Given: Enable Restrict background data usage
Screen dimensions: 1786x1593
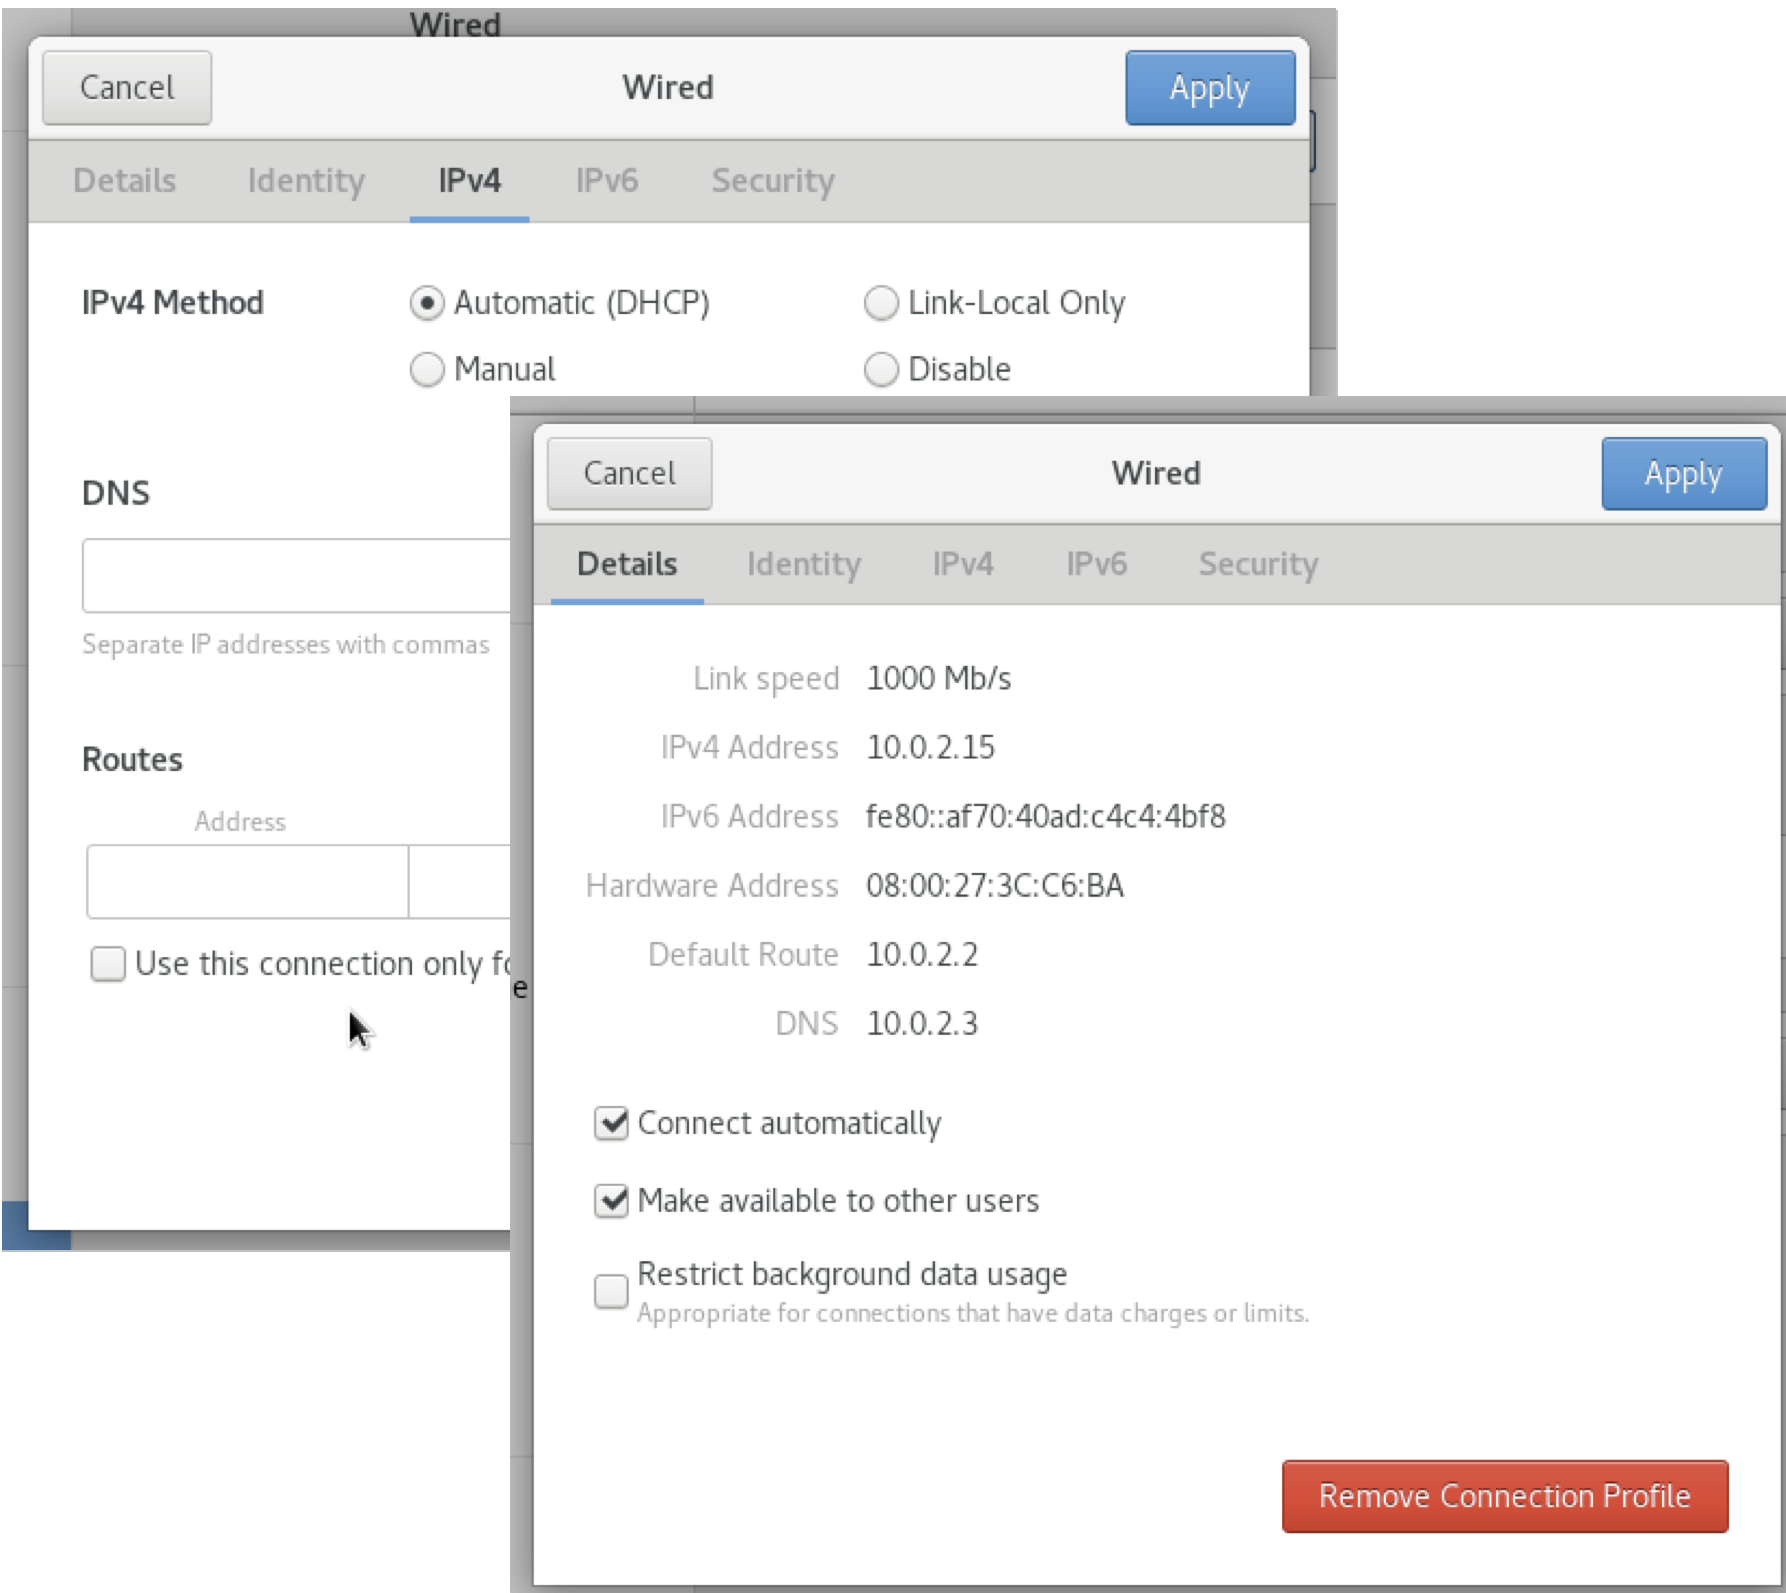Looking at the screenshot, I should 611,1291.
